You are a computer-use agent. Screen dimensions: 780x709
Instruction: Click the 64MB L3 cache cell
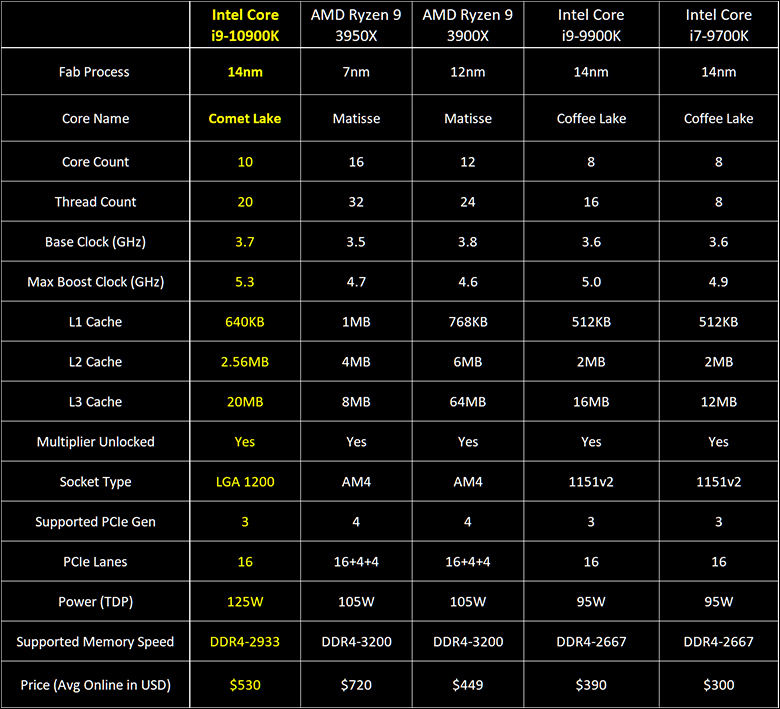point(468,402)
